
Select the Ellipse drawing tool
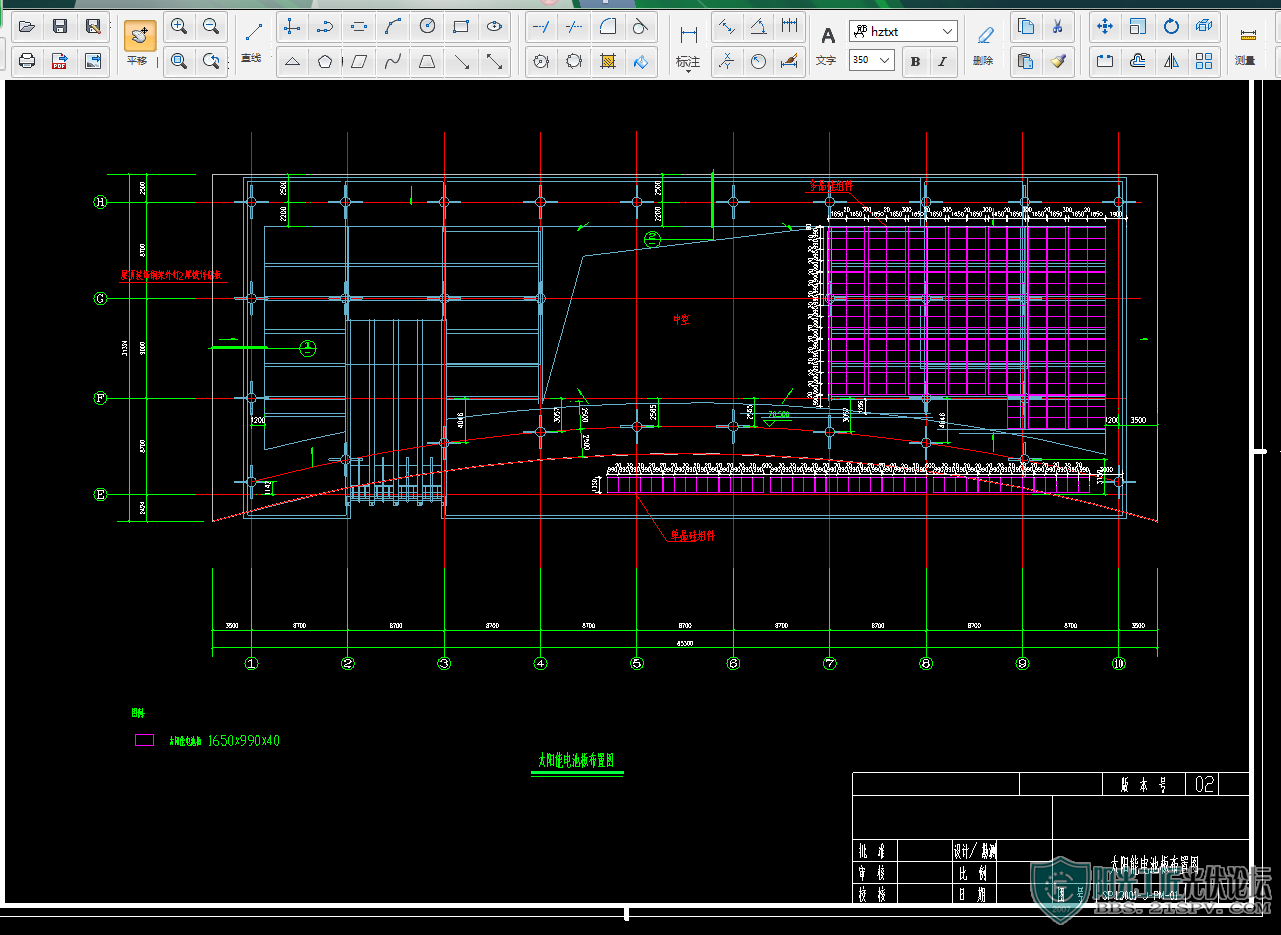494,27
